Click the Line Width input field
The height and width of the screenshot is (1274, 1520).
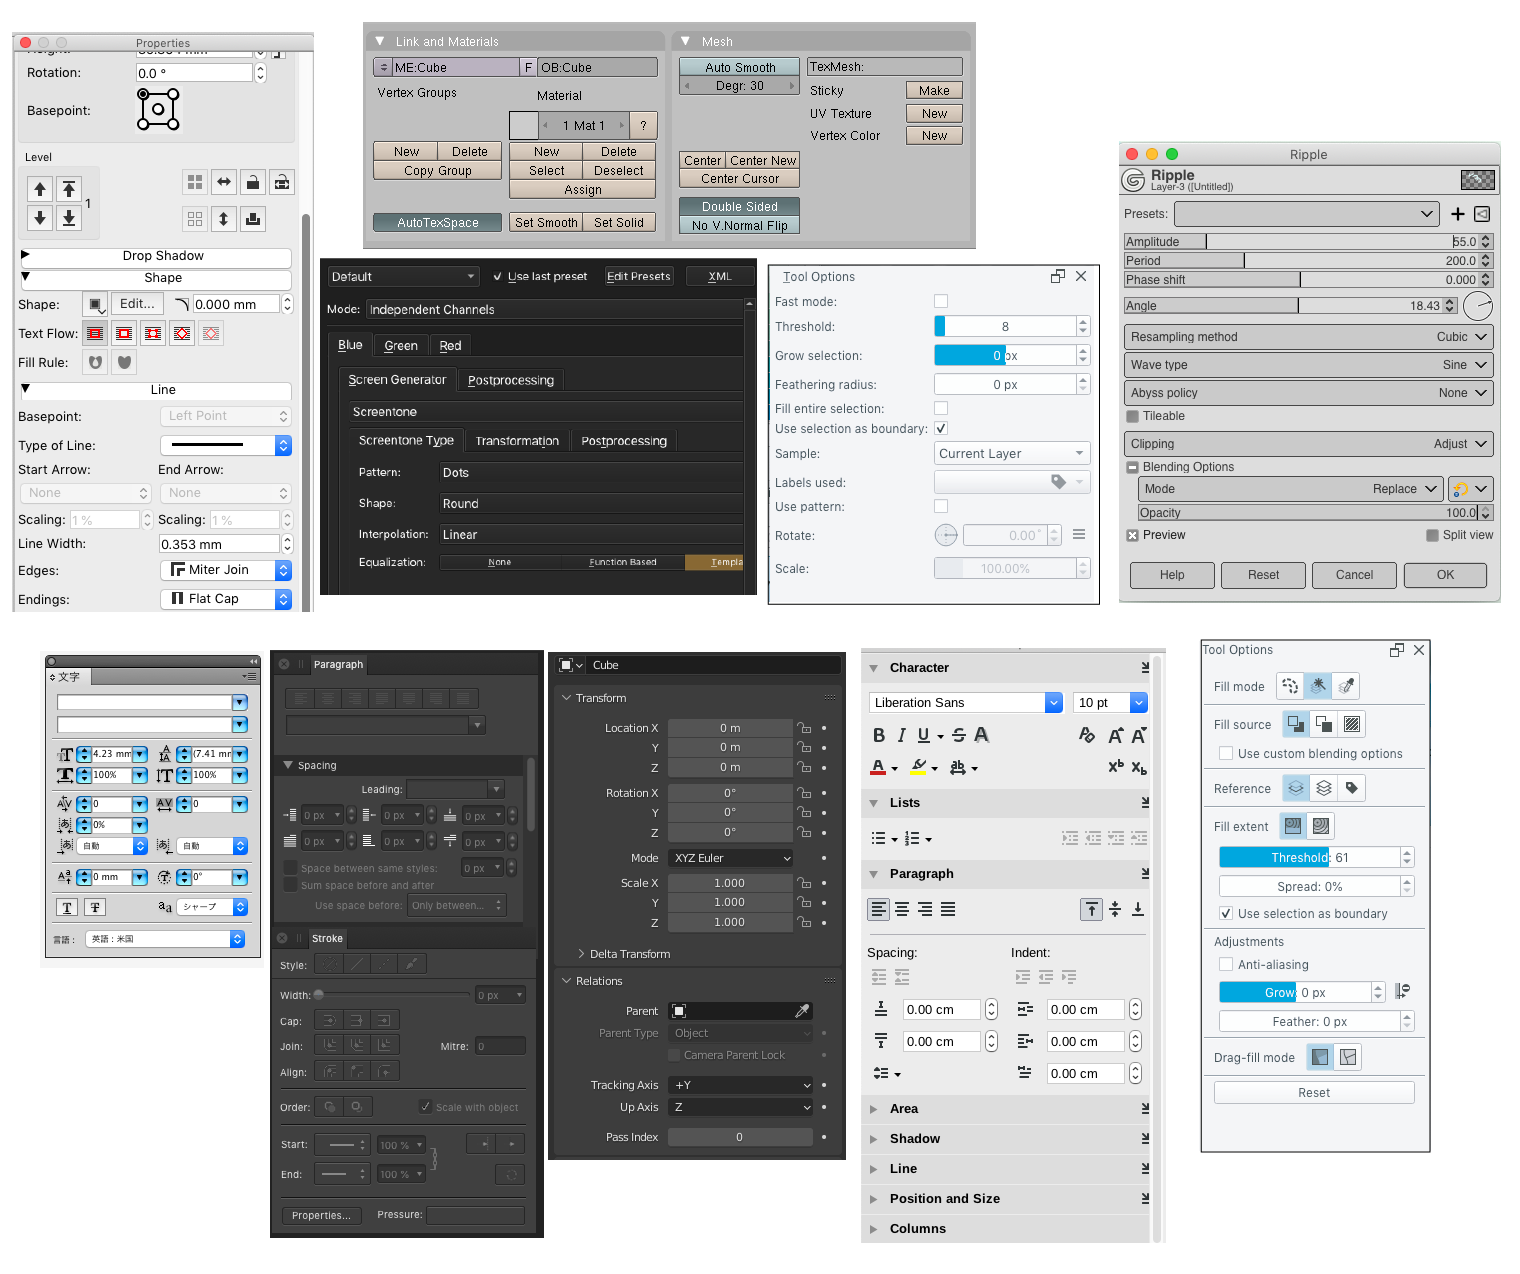[219, 544]
